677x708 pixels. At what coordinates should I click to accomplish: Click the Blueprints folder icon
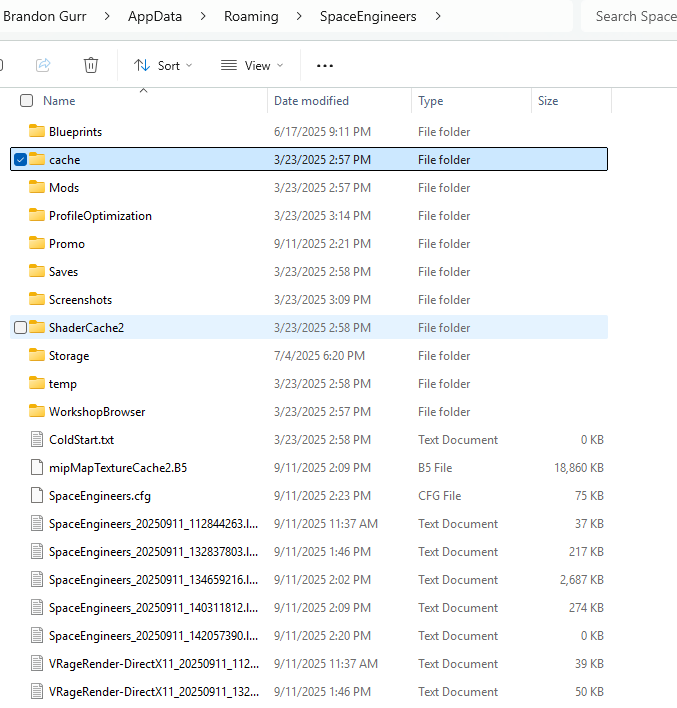click(x=38, y=132)
